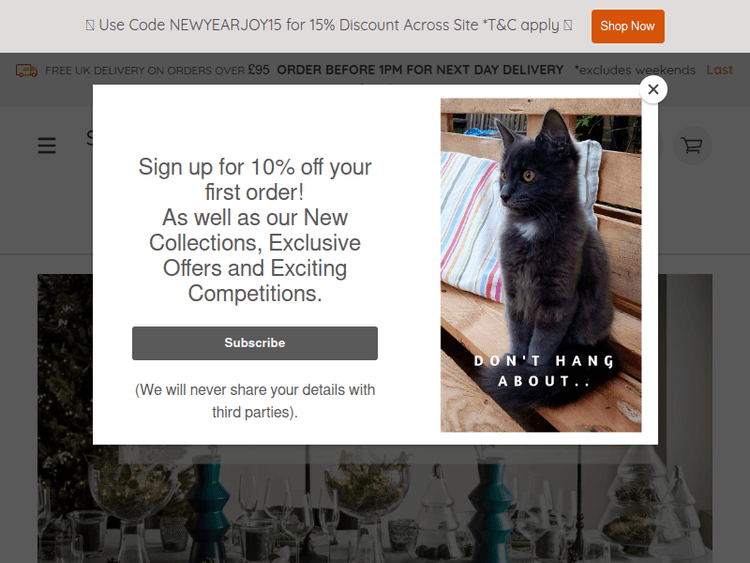The width and height of the screenshot is (750, 563).
Task: Open the shopping cart icon
Action: [692, 145]
